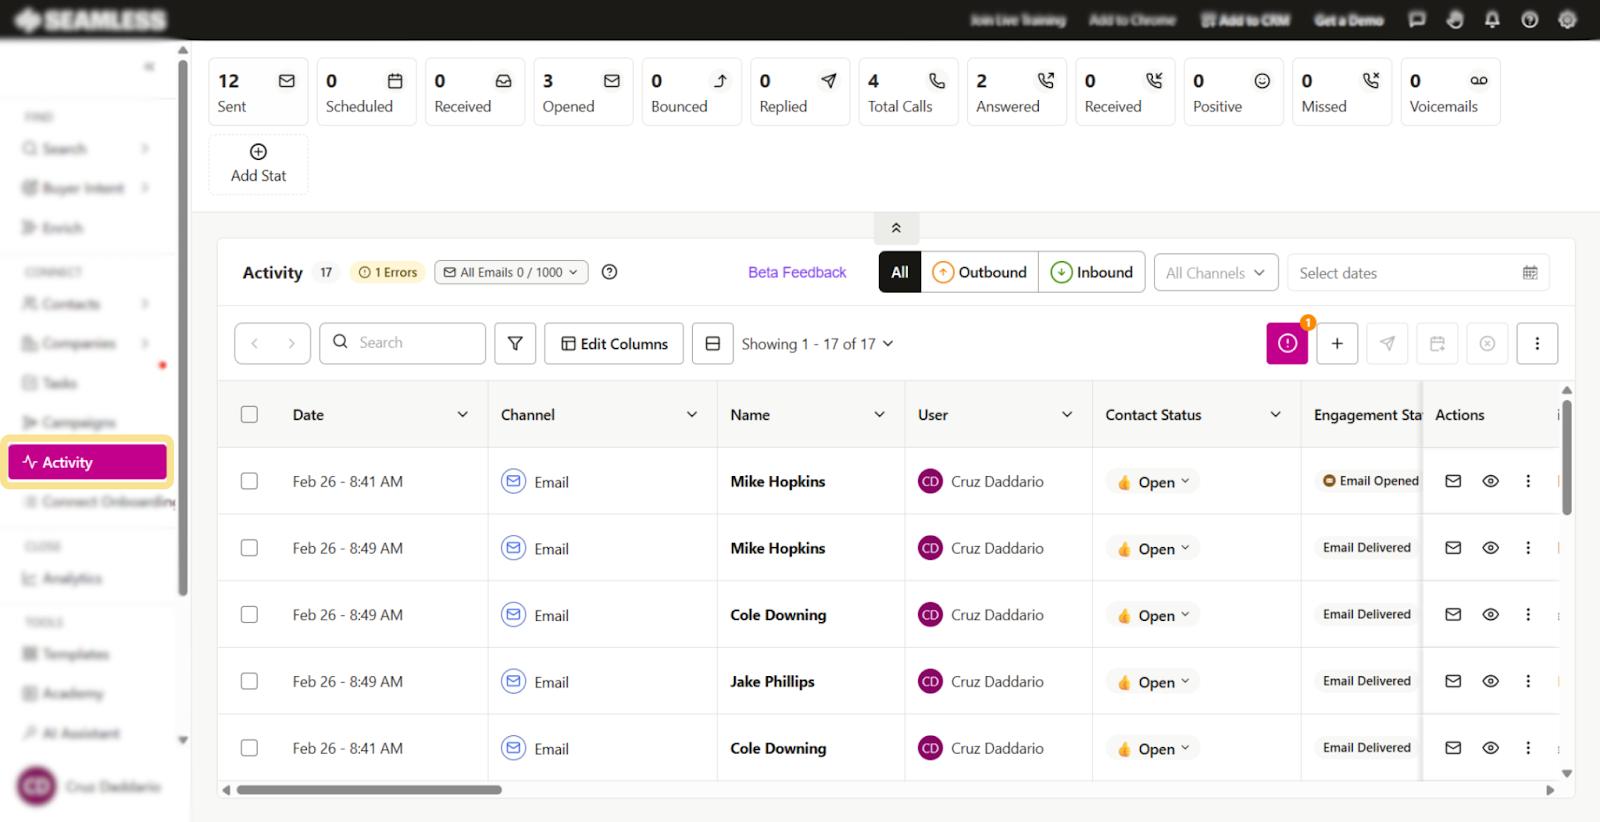Click the table horizontal scrollbar thumb
This screenshot has height=822, width=1600.
(x=369, y=790)
